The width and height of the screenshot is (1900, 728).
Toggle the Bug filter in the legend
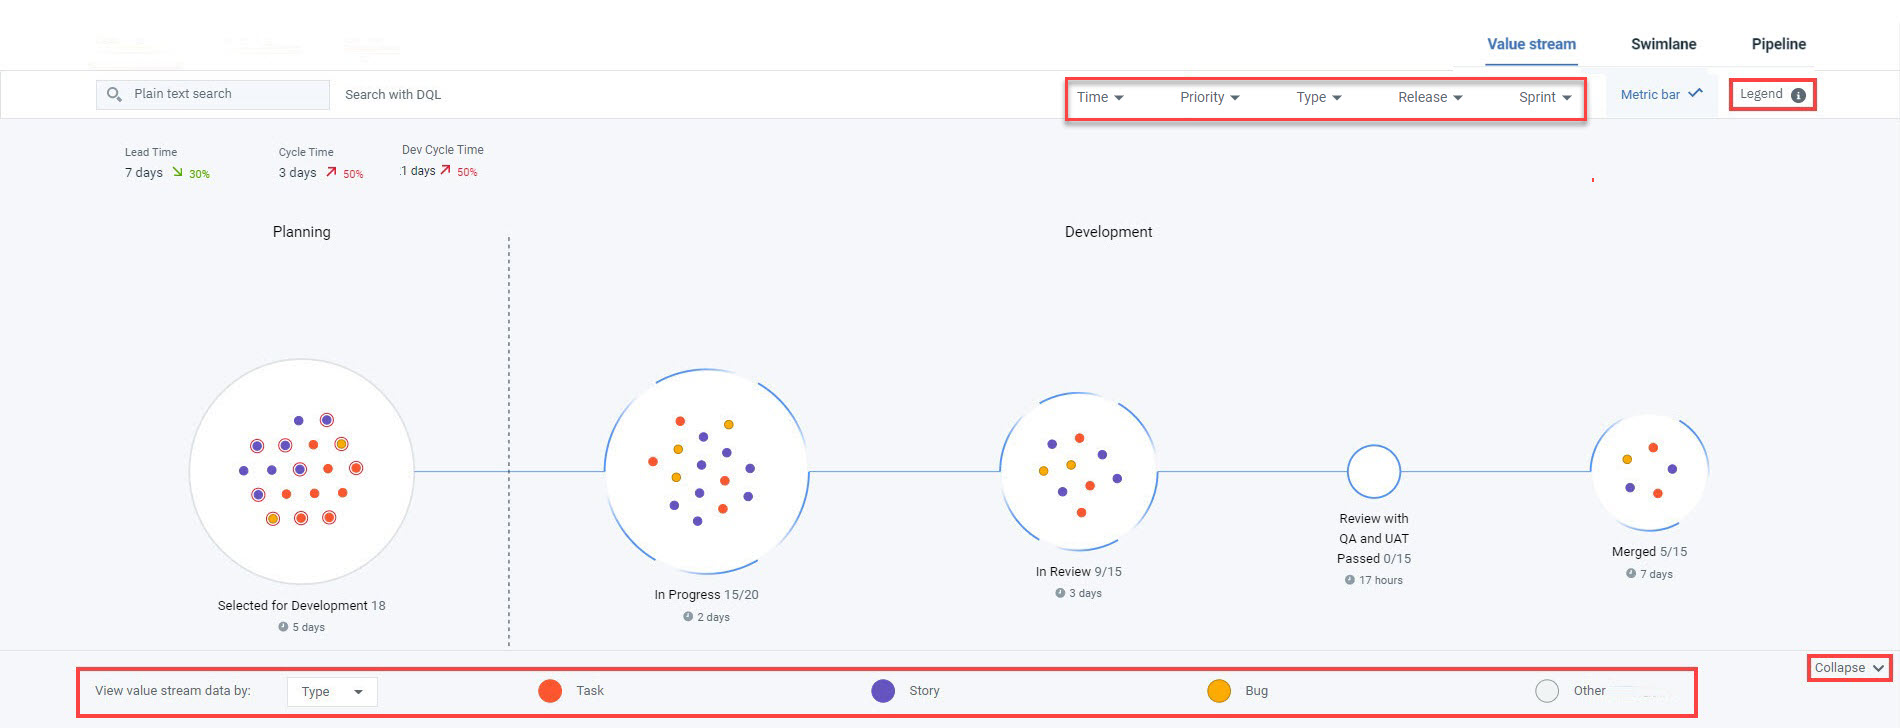click(x=1219, y=690)
